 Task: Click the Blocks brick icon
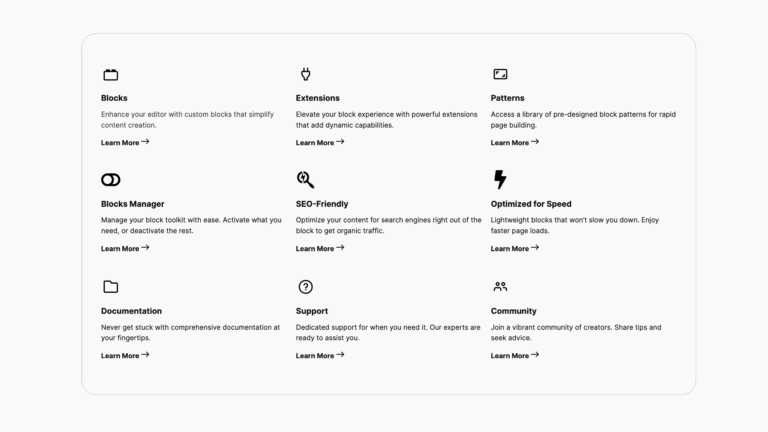coord(111,74)
